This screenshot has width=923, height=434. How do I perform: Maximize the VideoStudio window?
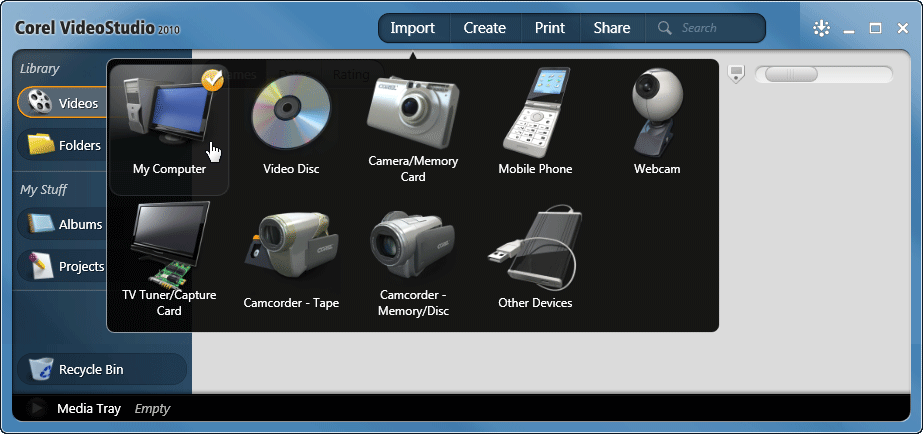pyautogui.click(x=875, y=28)
